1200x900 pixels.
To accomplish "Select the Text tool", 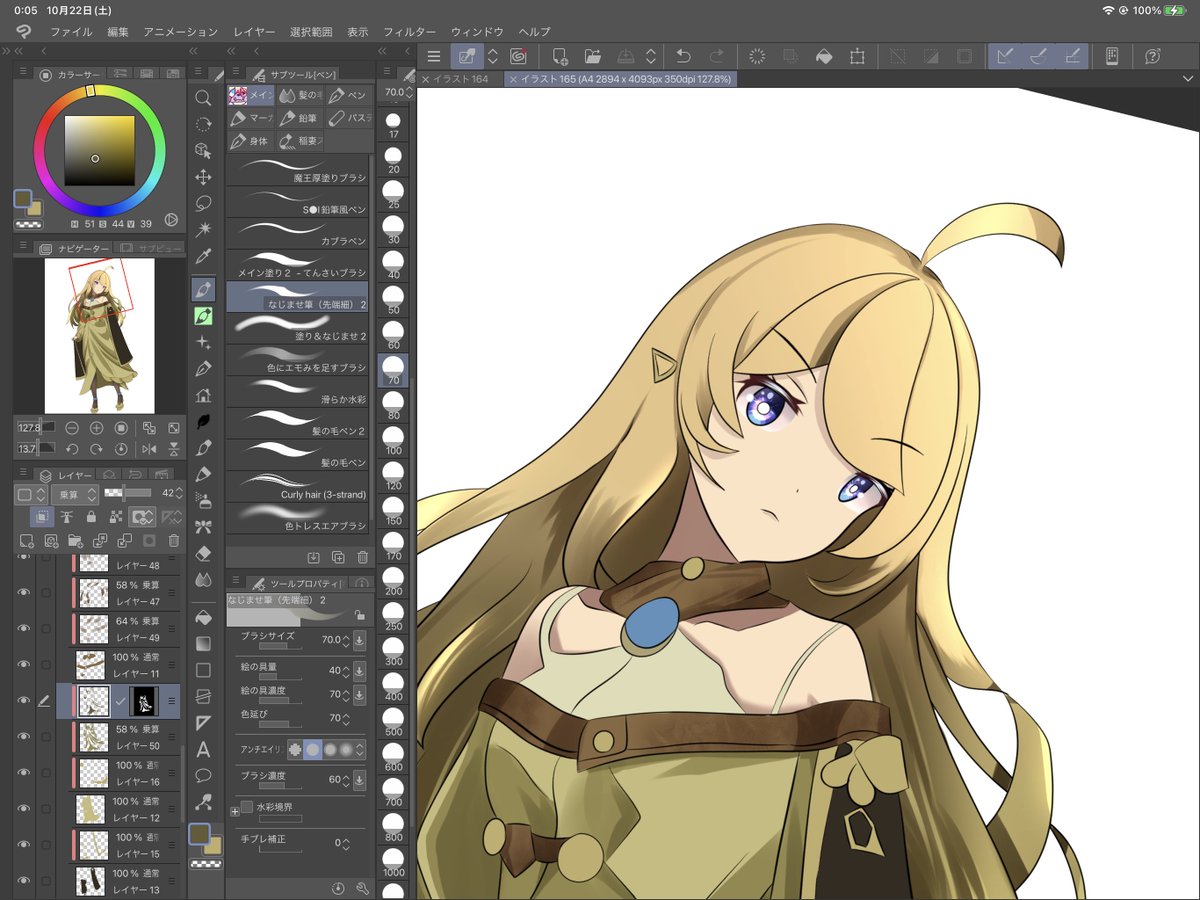I will (203, 749).
